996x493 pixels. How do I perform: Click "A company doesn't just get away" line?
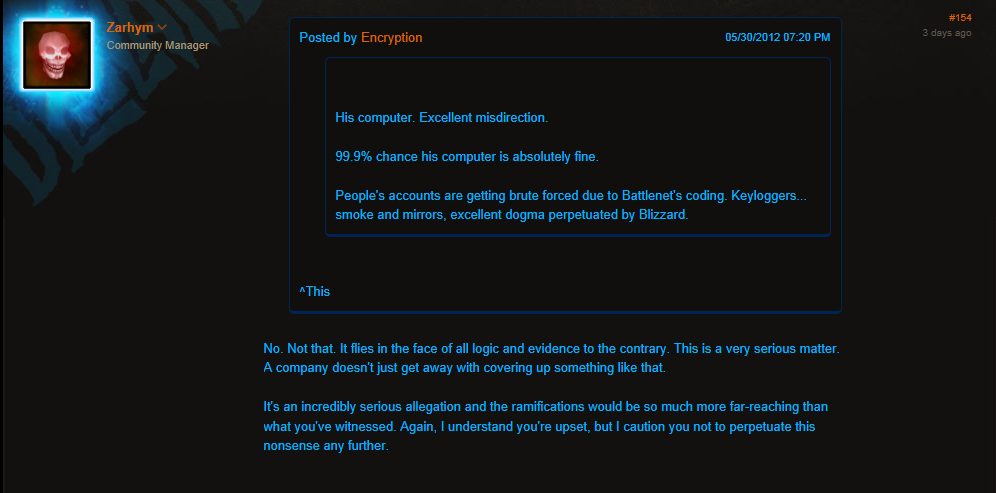coord(464,369)
